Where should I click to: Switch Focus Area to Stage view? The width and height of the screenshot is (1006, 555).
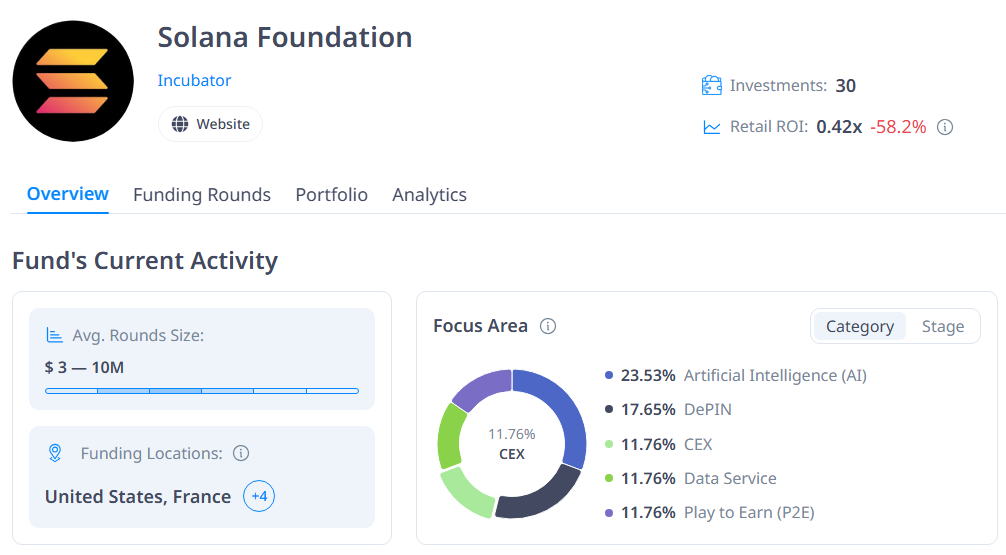point(942,327)
